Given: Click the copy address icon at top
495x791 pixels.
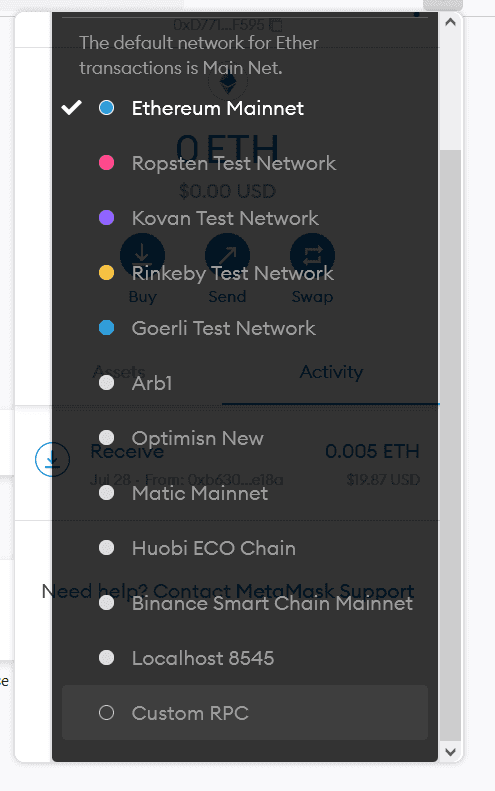Looking at the screenshot, I should pyautogui.click(x=276, y=24).
